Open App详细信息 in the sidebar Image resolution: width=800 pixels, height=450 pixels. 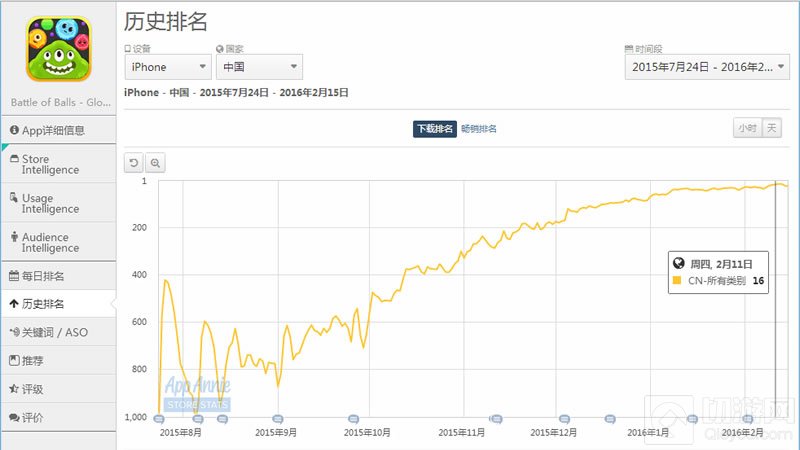click(x=57, y=130)
